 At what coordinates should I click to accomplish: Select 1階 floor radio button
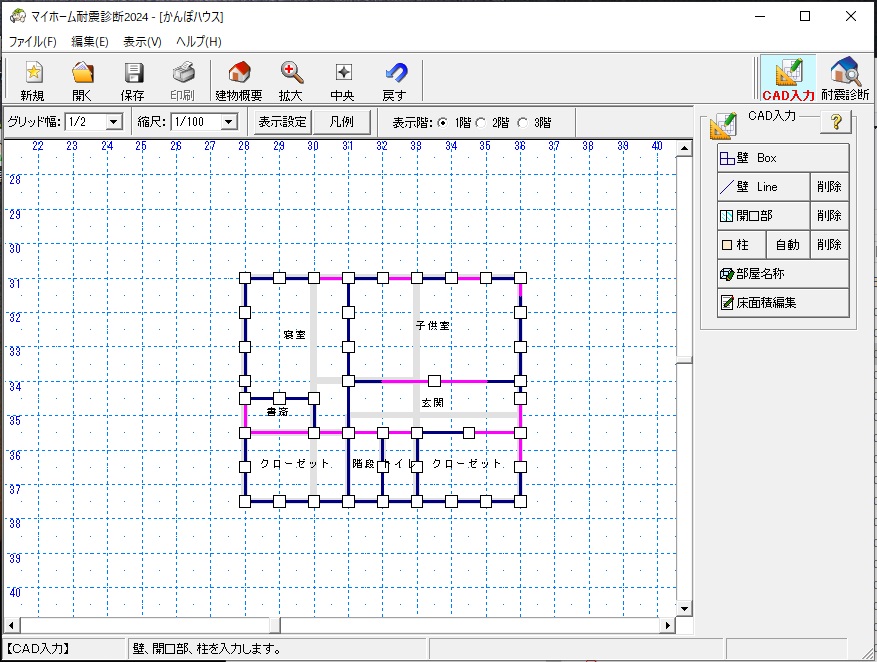pyautogui.click(x=443, y=122)
